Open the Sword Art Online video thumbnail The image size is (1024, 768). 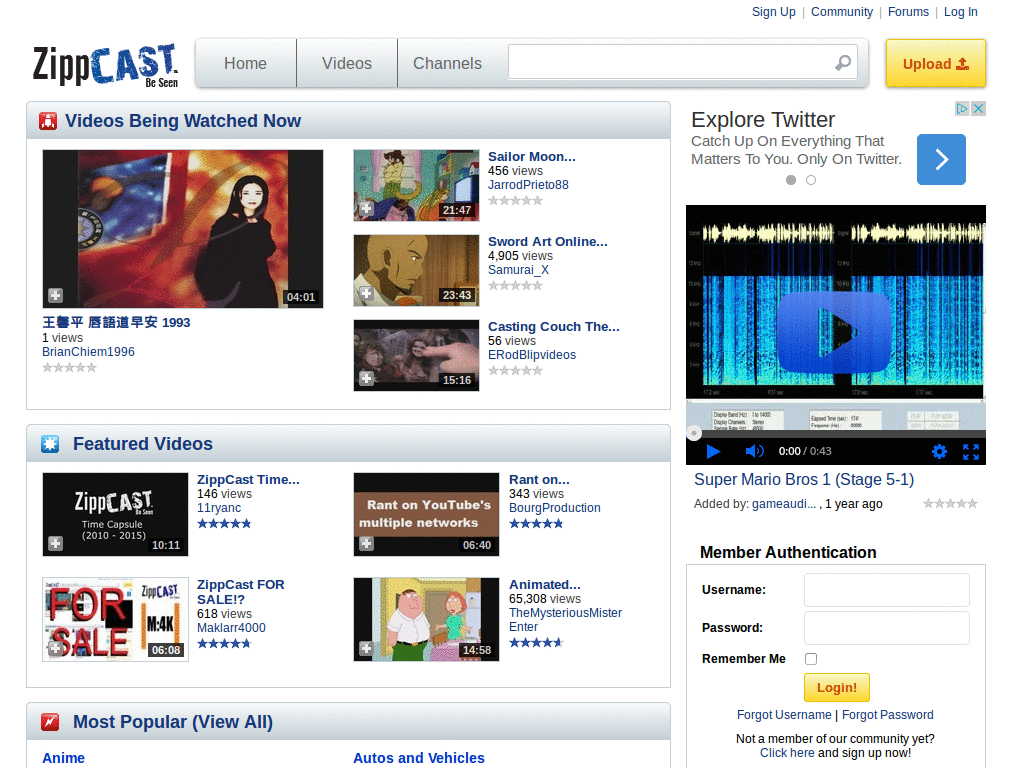pyautogui.click(x=416, y=270)
